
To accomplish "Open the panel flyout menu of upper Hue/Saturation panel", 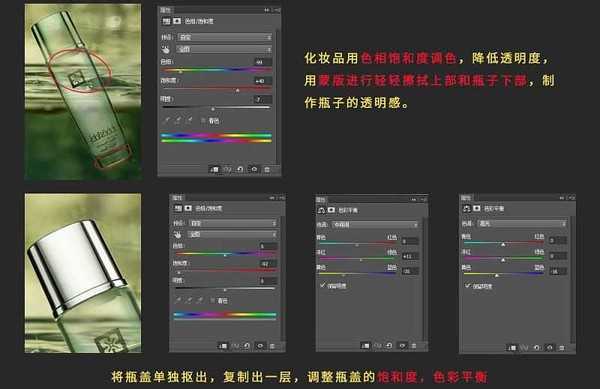I will point(277,10).
